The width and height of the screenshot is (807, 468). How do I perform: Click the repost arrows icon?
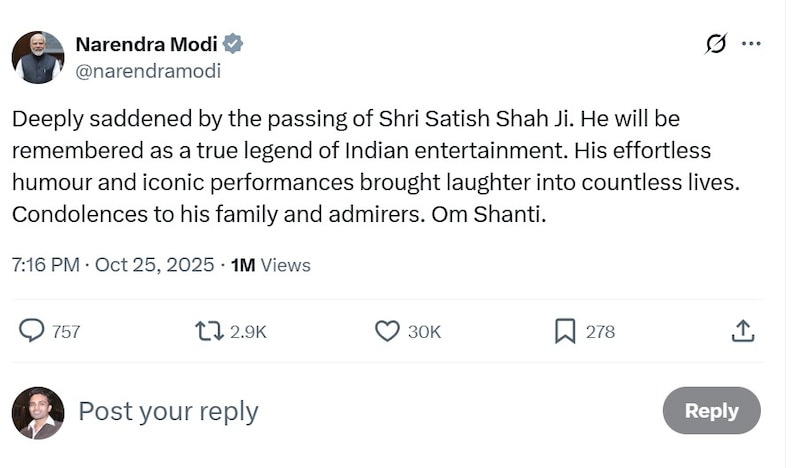[209, 331]
